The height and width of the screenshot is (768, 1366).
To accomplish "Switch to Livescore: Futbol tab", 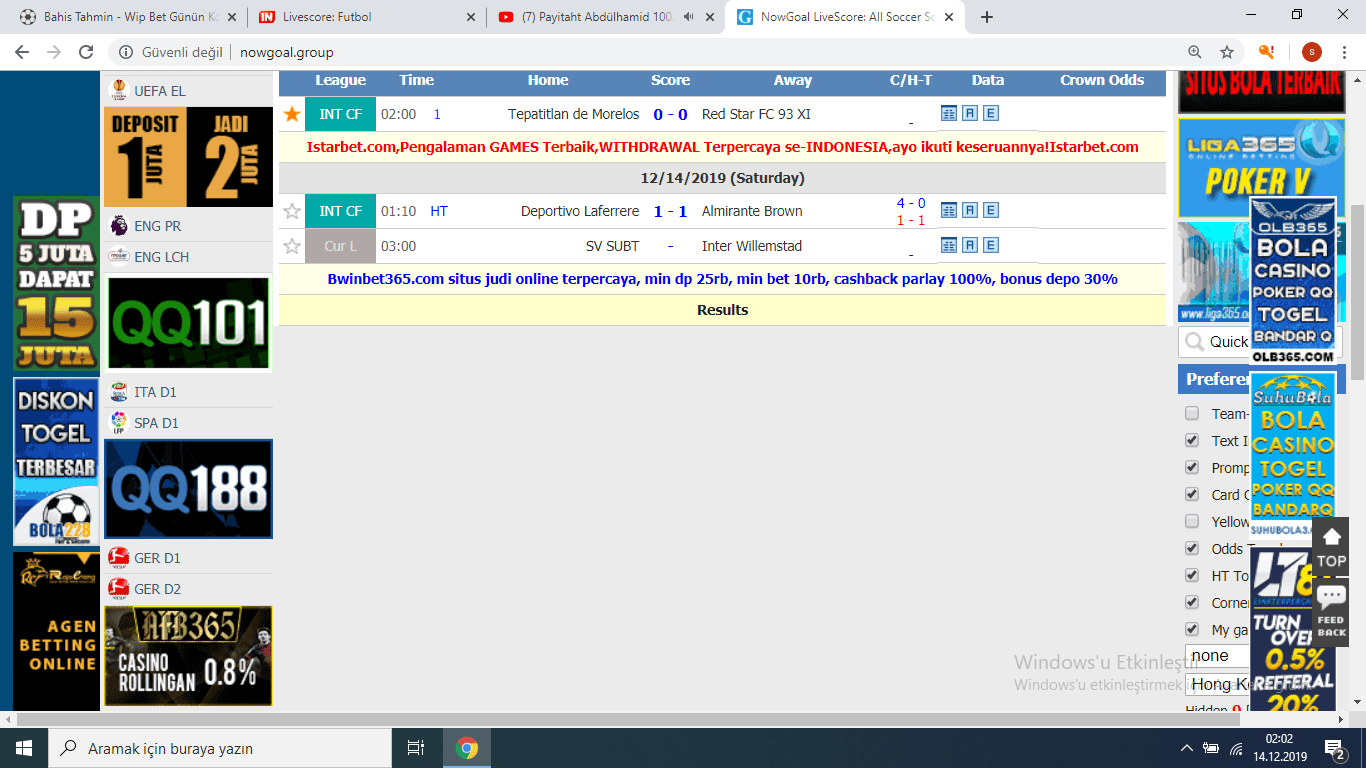I will pyautogui.click(x=367, y=17).
